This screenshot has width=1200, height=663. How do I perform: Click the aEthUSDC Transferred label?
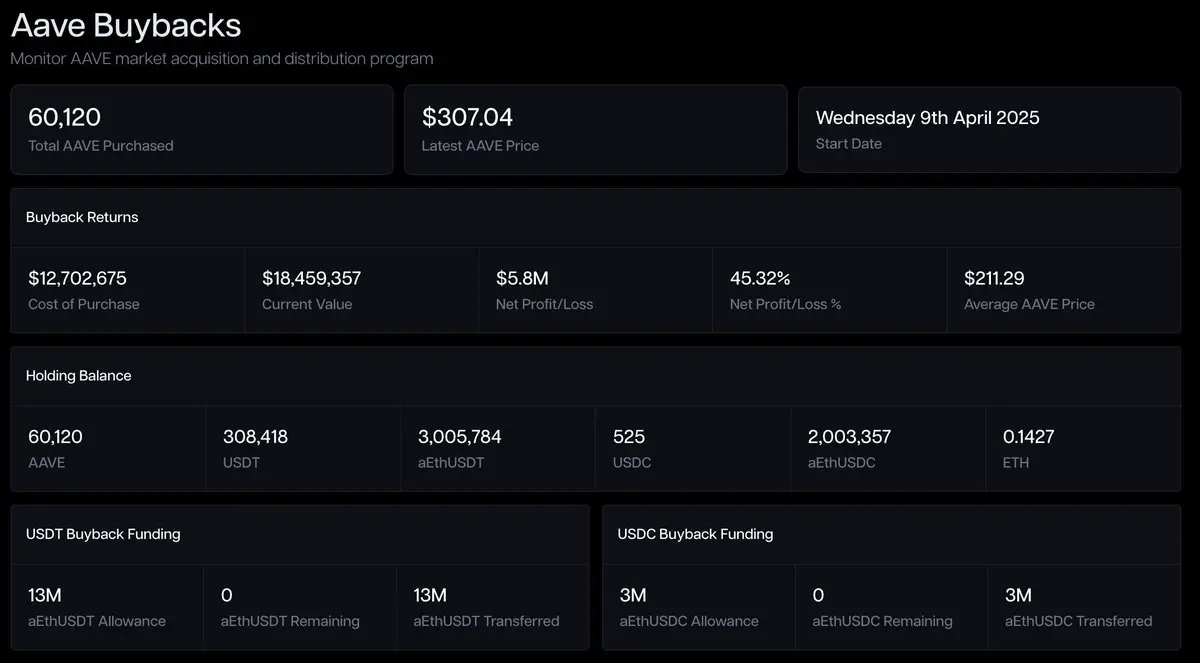tap(1078, 621)
